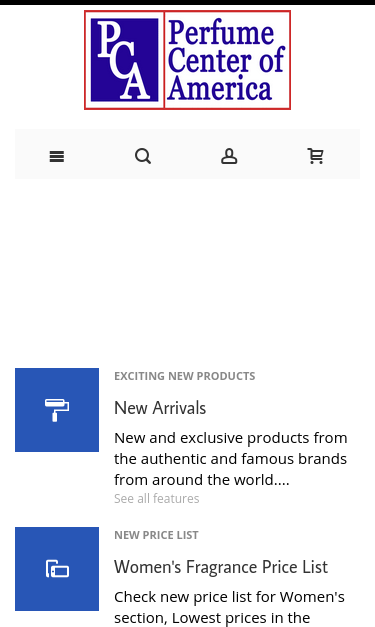The image size is (375, 627).
Task: Click the word America in the logo
Action: (x=219, y=88)
